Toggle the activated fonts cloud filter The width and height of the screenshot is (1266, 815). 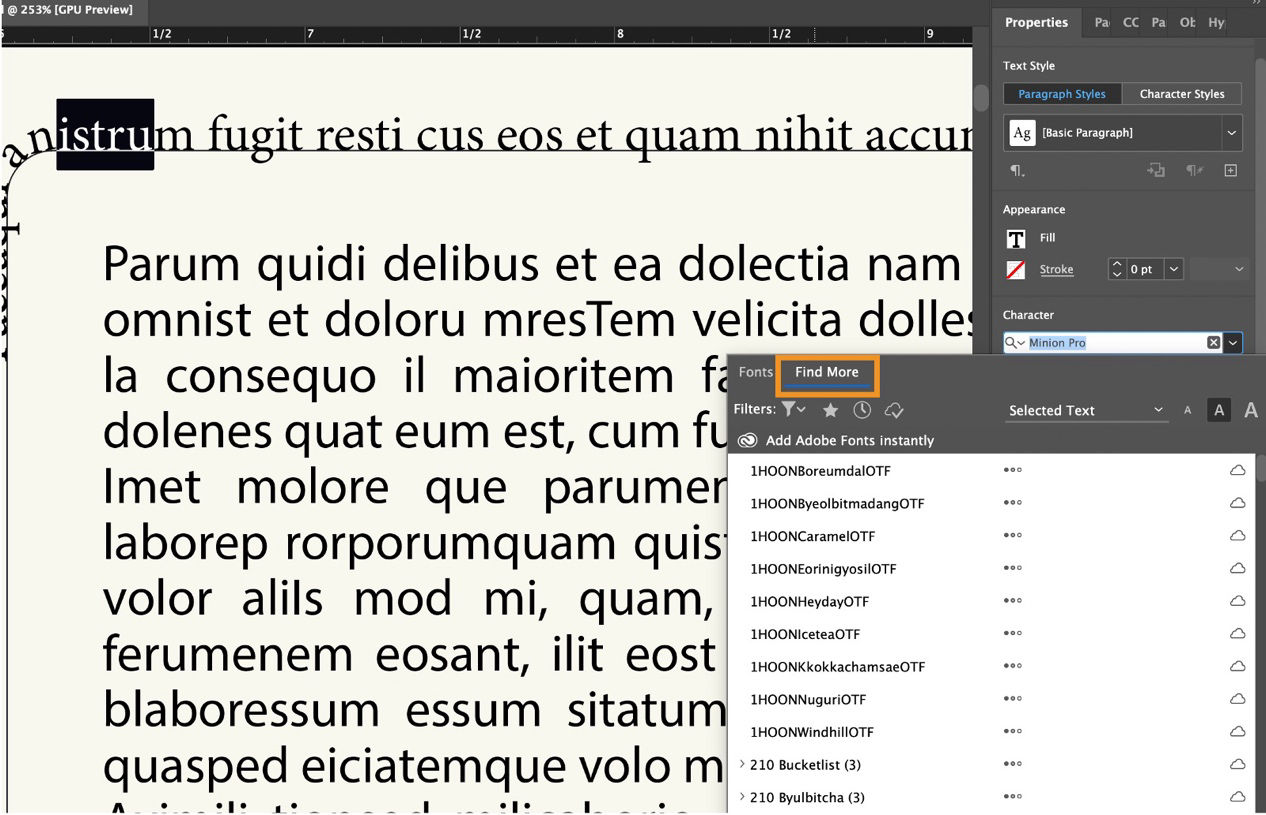click(x=895, y=410)
